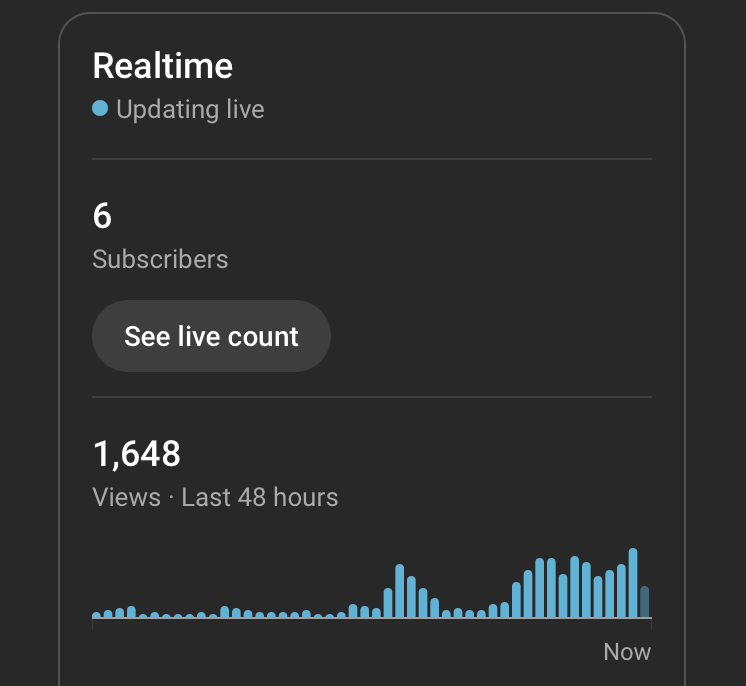The image size is (746, 686).
Task: Click the See live count button
Action: pos(211,336)
